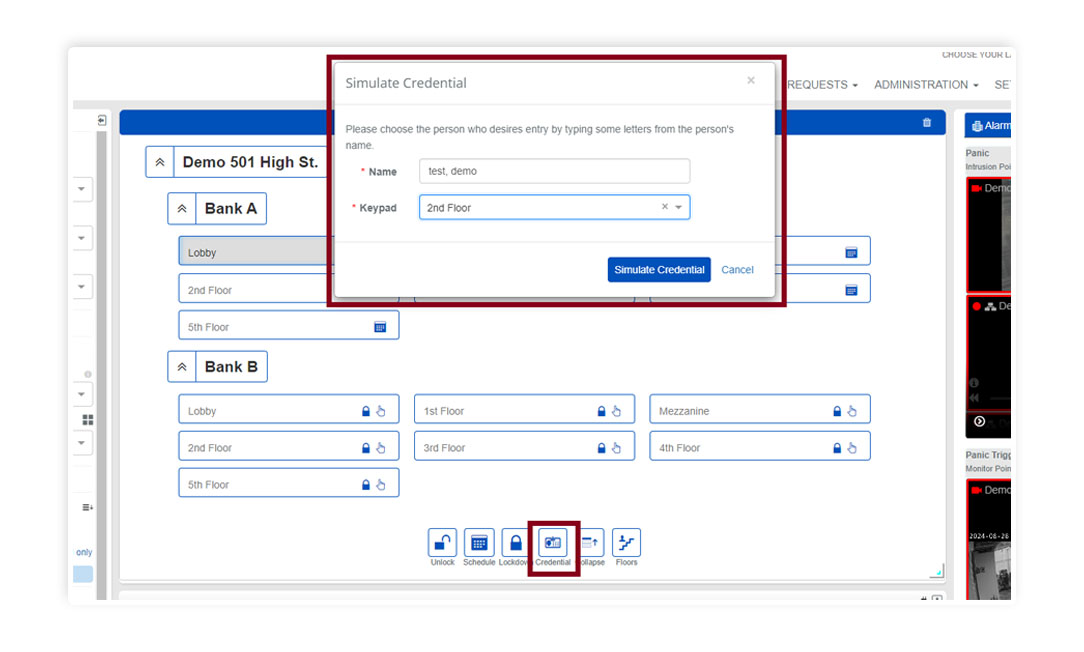Click the Collapse icon in bottom toolbar

591,543
